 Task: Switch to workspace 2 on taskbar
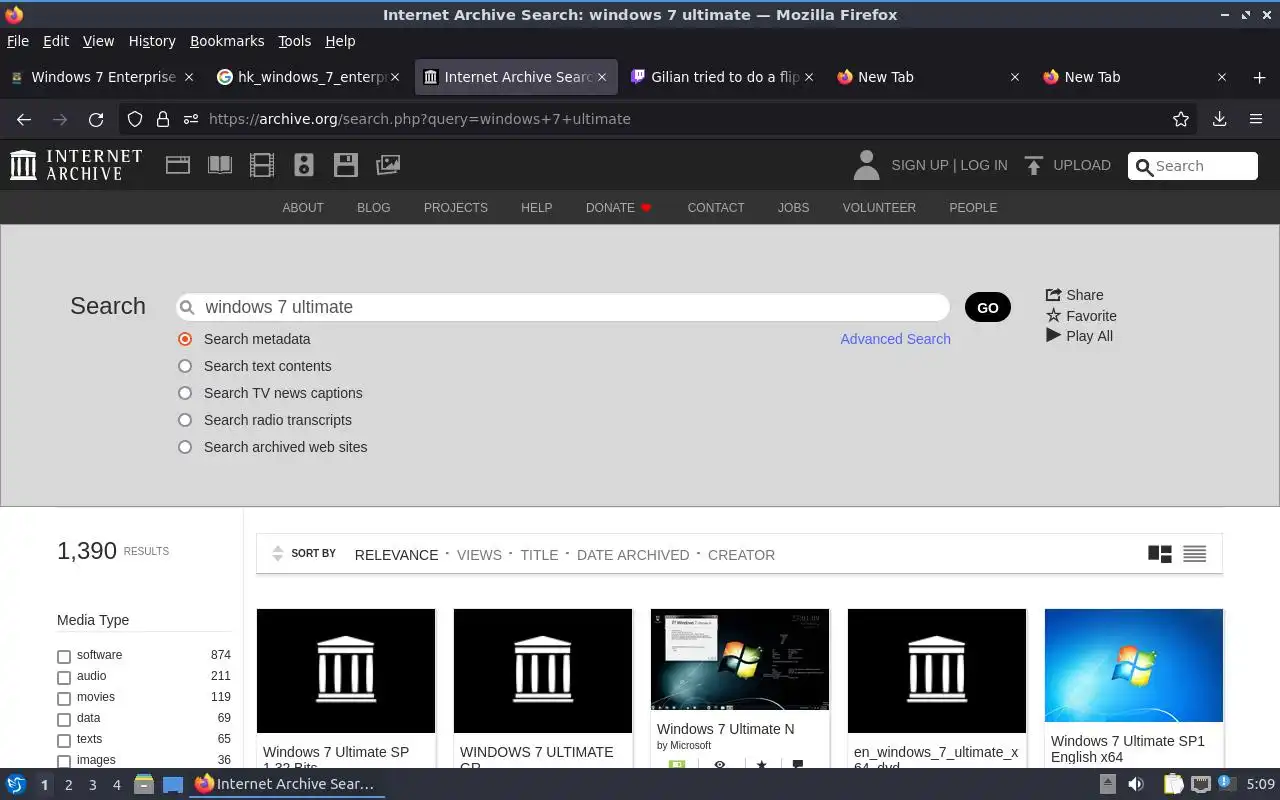(68, 785)
